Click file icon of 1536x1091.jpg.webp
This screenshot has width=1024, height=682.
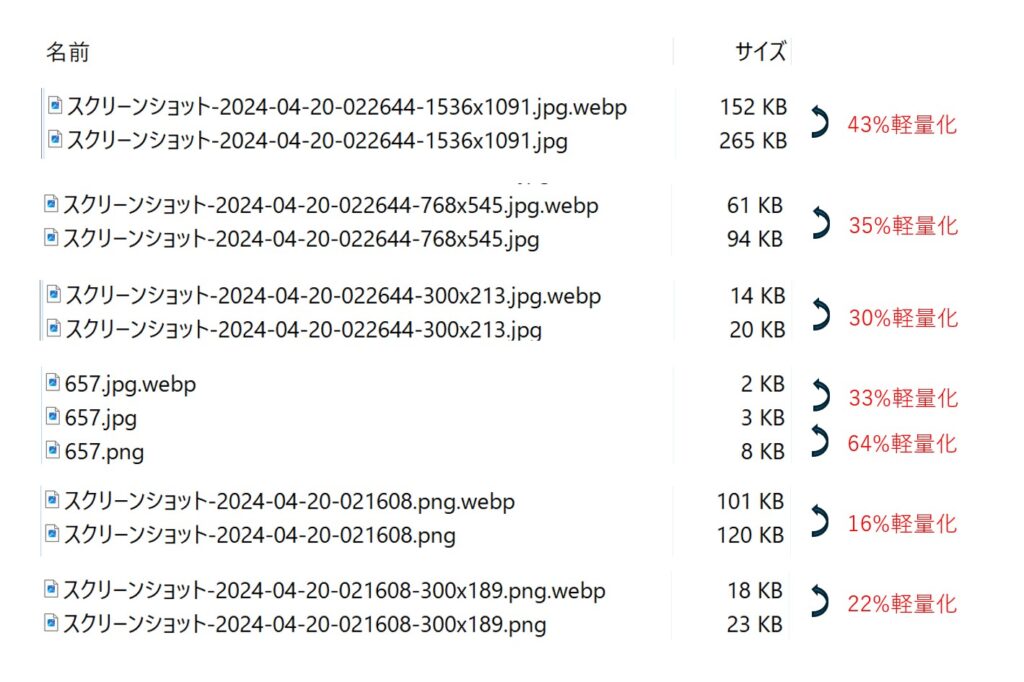[55, 105]
